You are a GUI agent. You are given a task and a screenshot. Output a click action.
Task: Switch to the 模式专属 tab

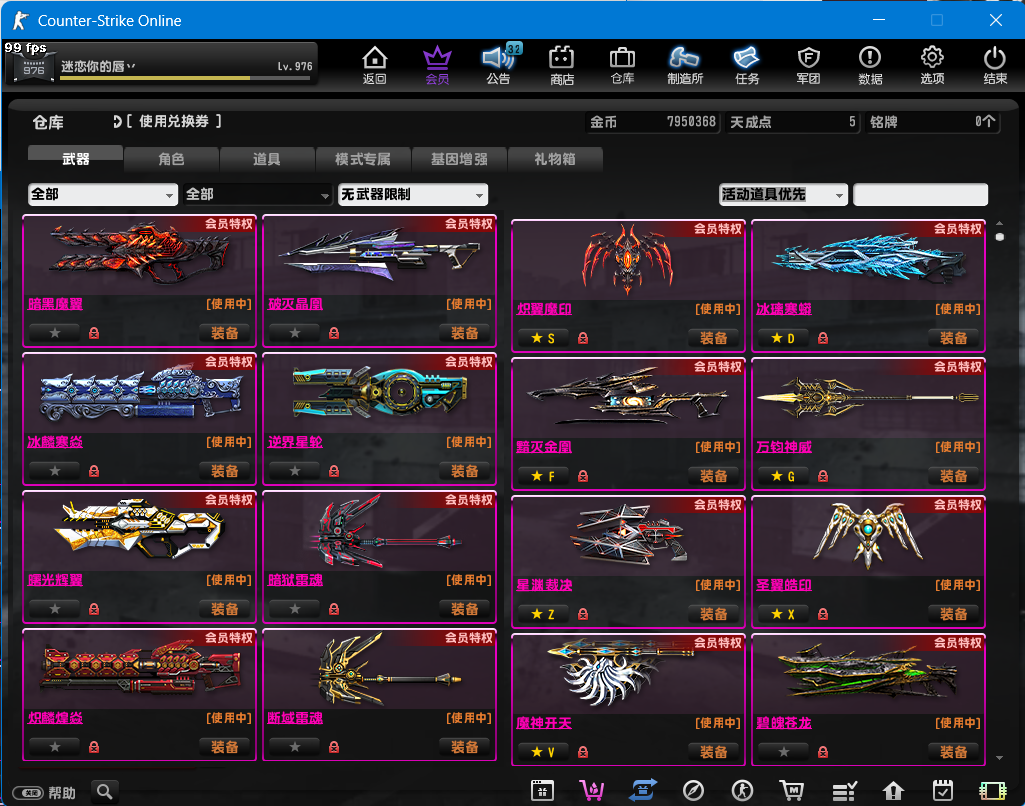363,159
